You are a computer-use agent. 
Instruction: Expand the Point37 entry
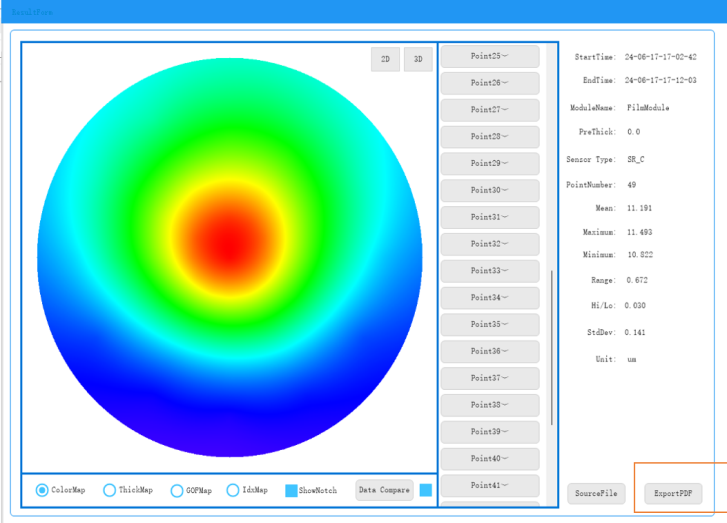pyautogui.click(x=490, y=378)
